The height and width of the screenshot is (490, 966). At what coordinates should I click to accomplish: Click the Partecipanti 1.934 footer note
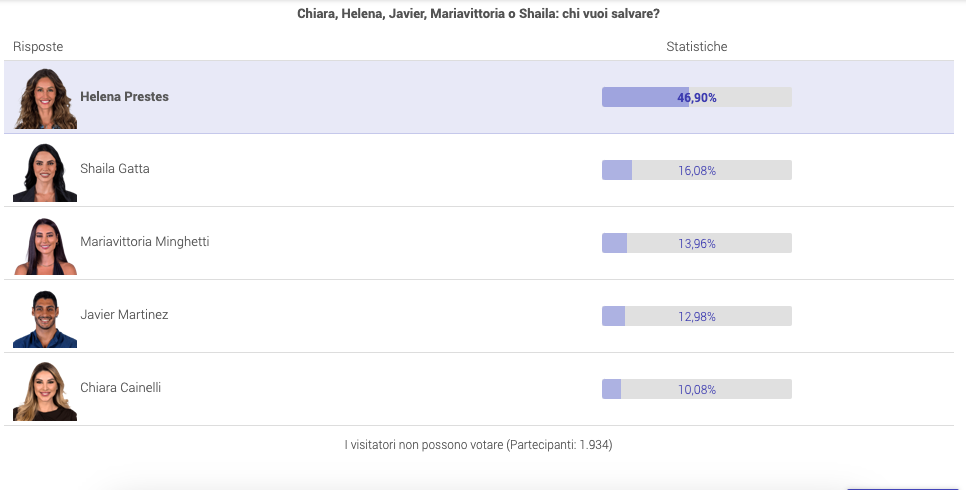coord(479,444)
